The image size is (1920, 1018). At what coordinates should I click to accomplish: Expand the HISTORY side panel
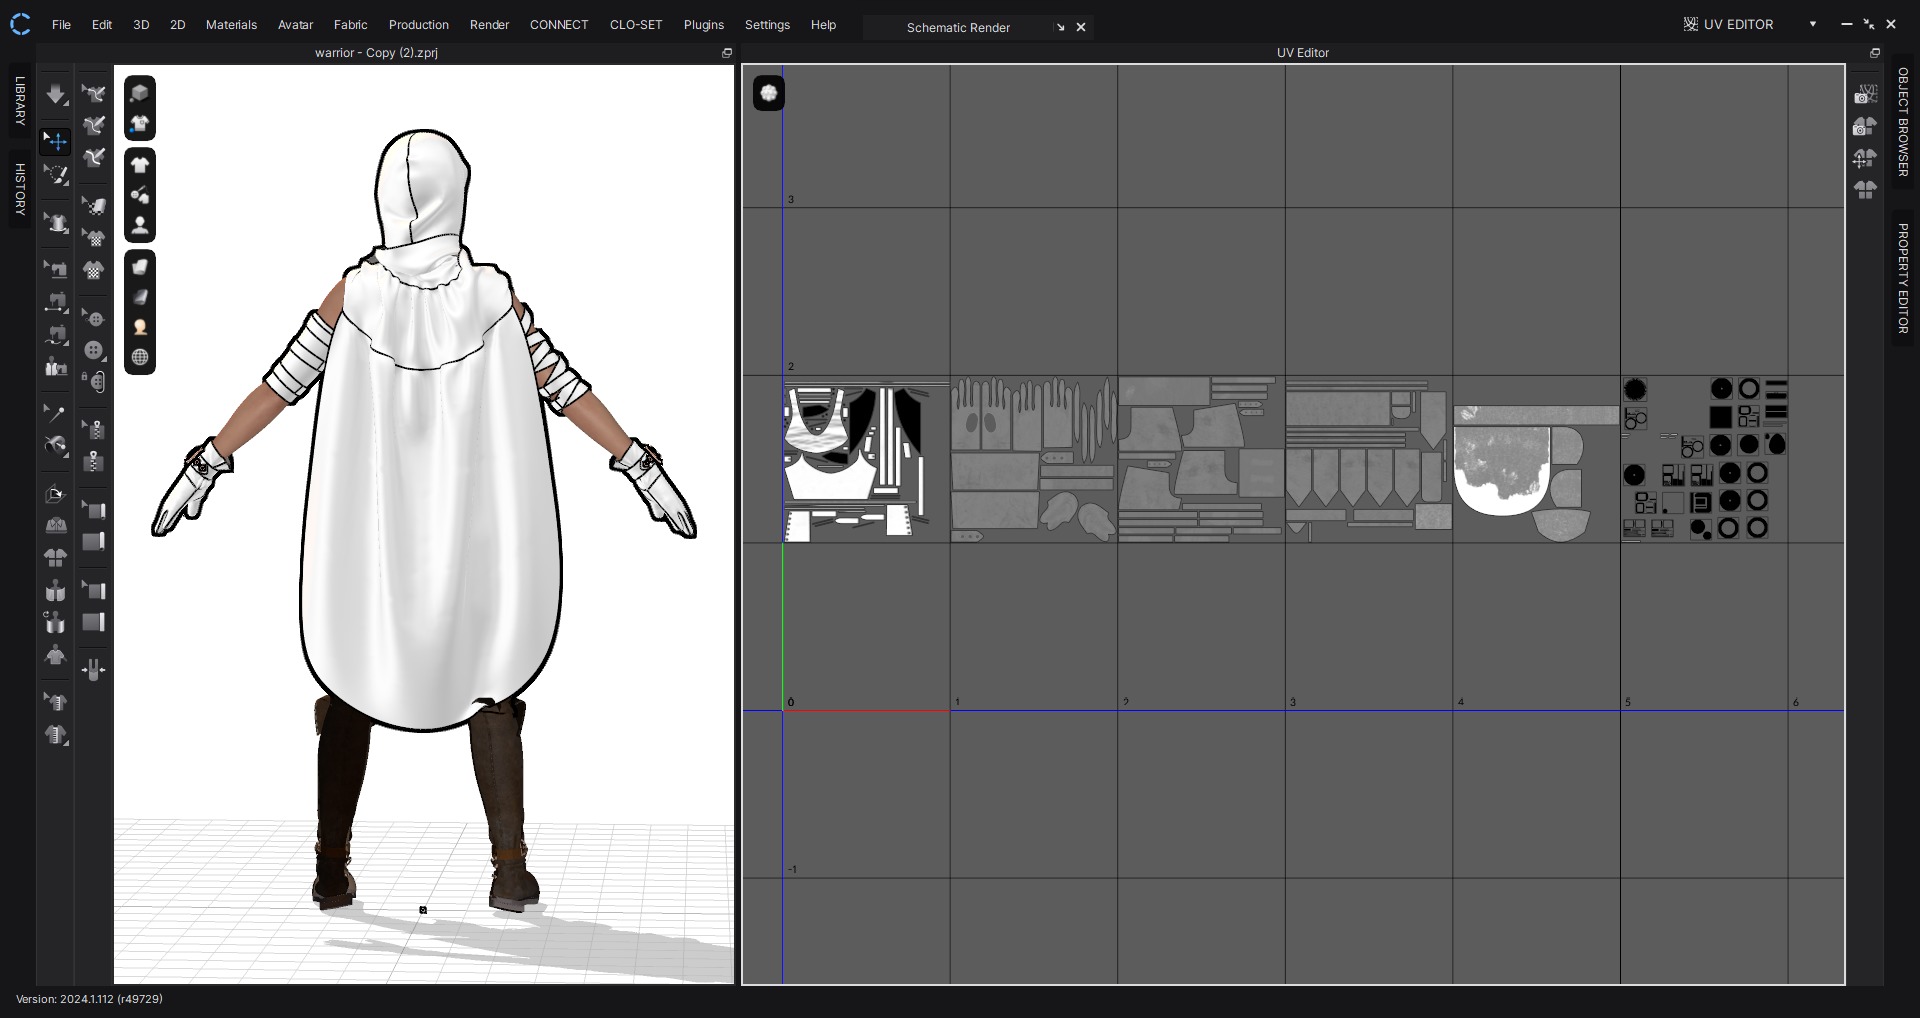[x=20, y=189]
